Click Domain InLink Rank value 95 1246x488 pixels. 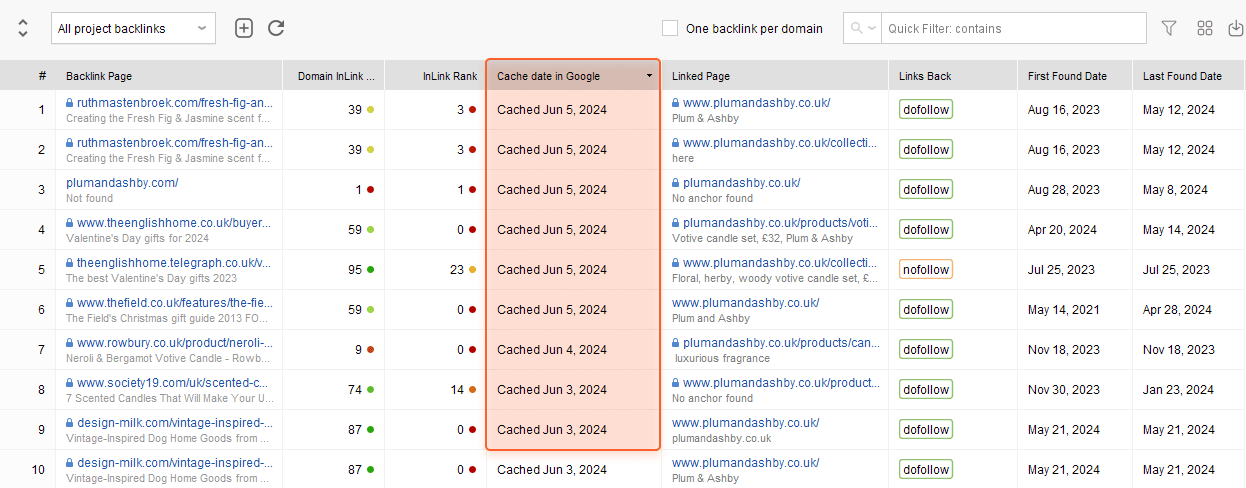coord(355,269)
